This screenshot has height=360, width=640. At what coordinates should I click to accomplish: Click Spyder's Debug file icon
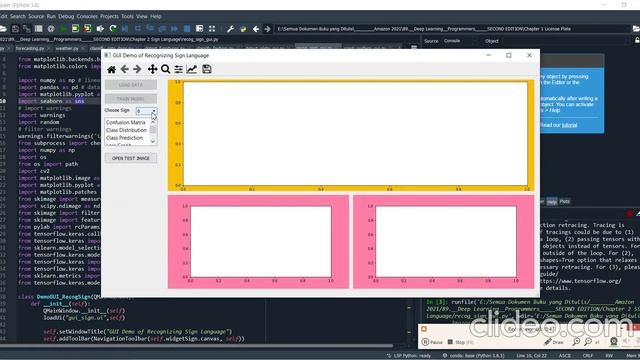click(x=125, y=29)
